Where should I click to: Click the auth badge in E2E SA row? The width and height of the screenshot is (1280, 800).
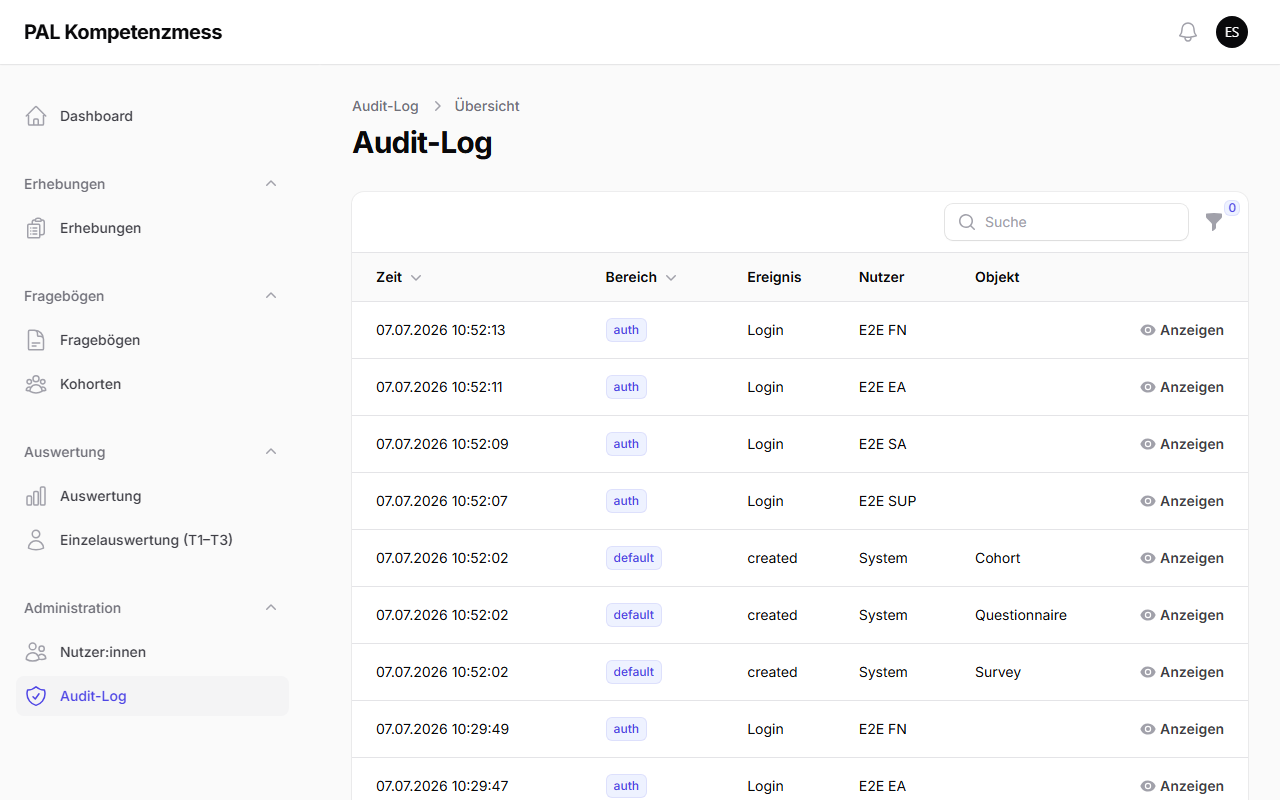626,444
